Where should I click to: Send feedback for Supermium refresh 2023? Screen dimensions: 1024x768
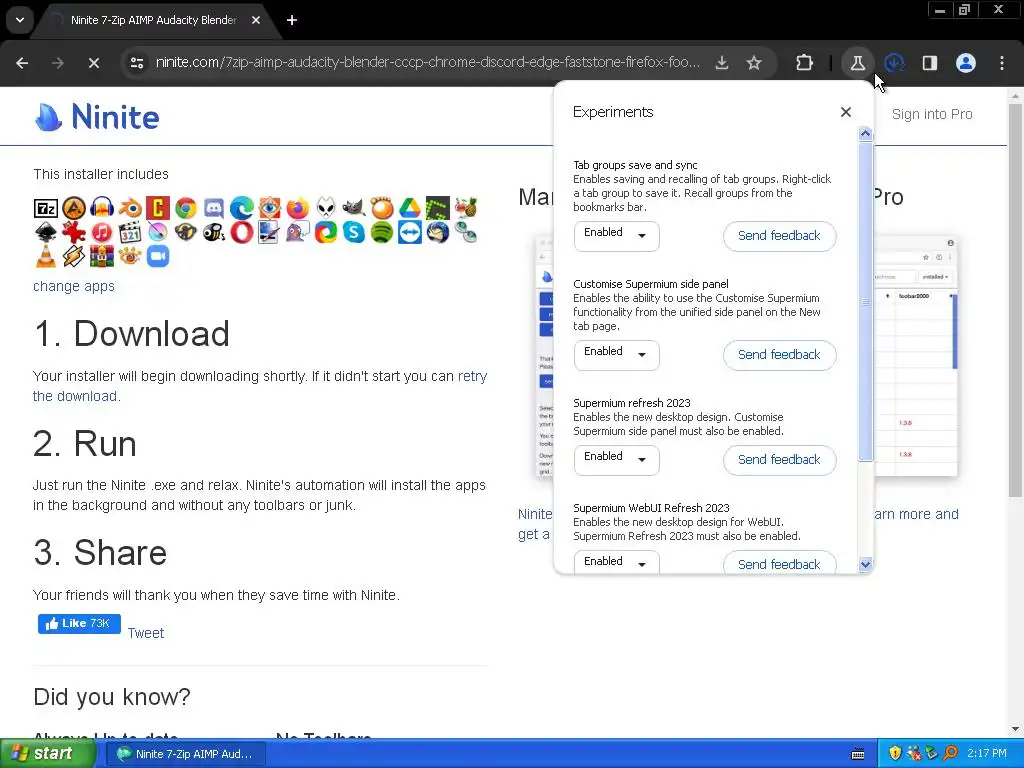coord(779,460)
